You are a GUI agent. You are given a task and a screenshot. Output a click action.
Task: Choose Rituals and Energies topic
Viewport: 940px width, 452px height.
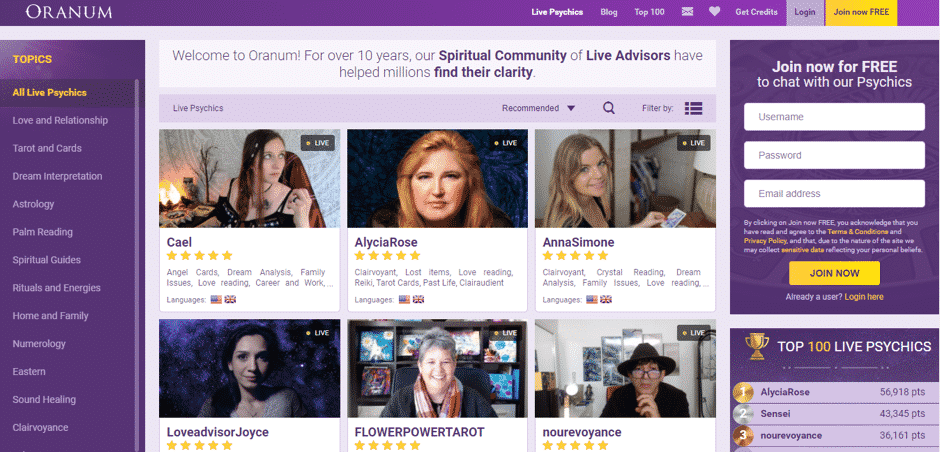tap(56, 288)
